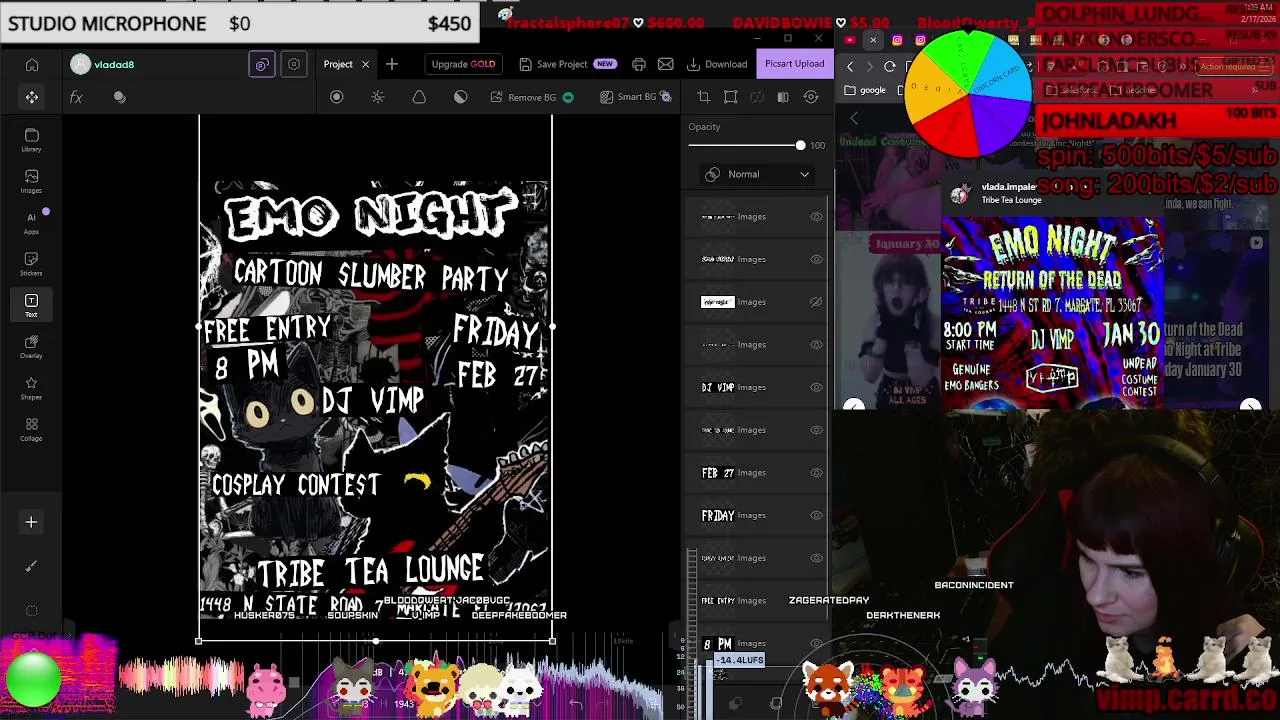Show the hidden third Images layer
1280x720 pixels.
click(816, 302)
